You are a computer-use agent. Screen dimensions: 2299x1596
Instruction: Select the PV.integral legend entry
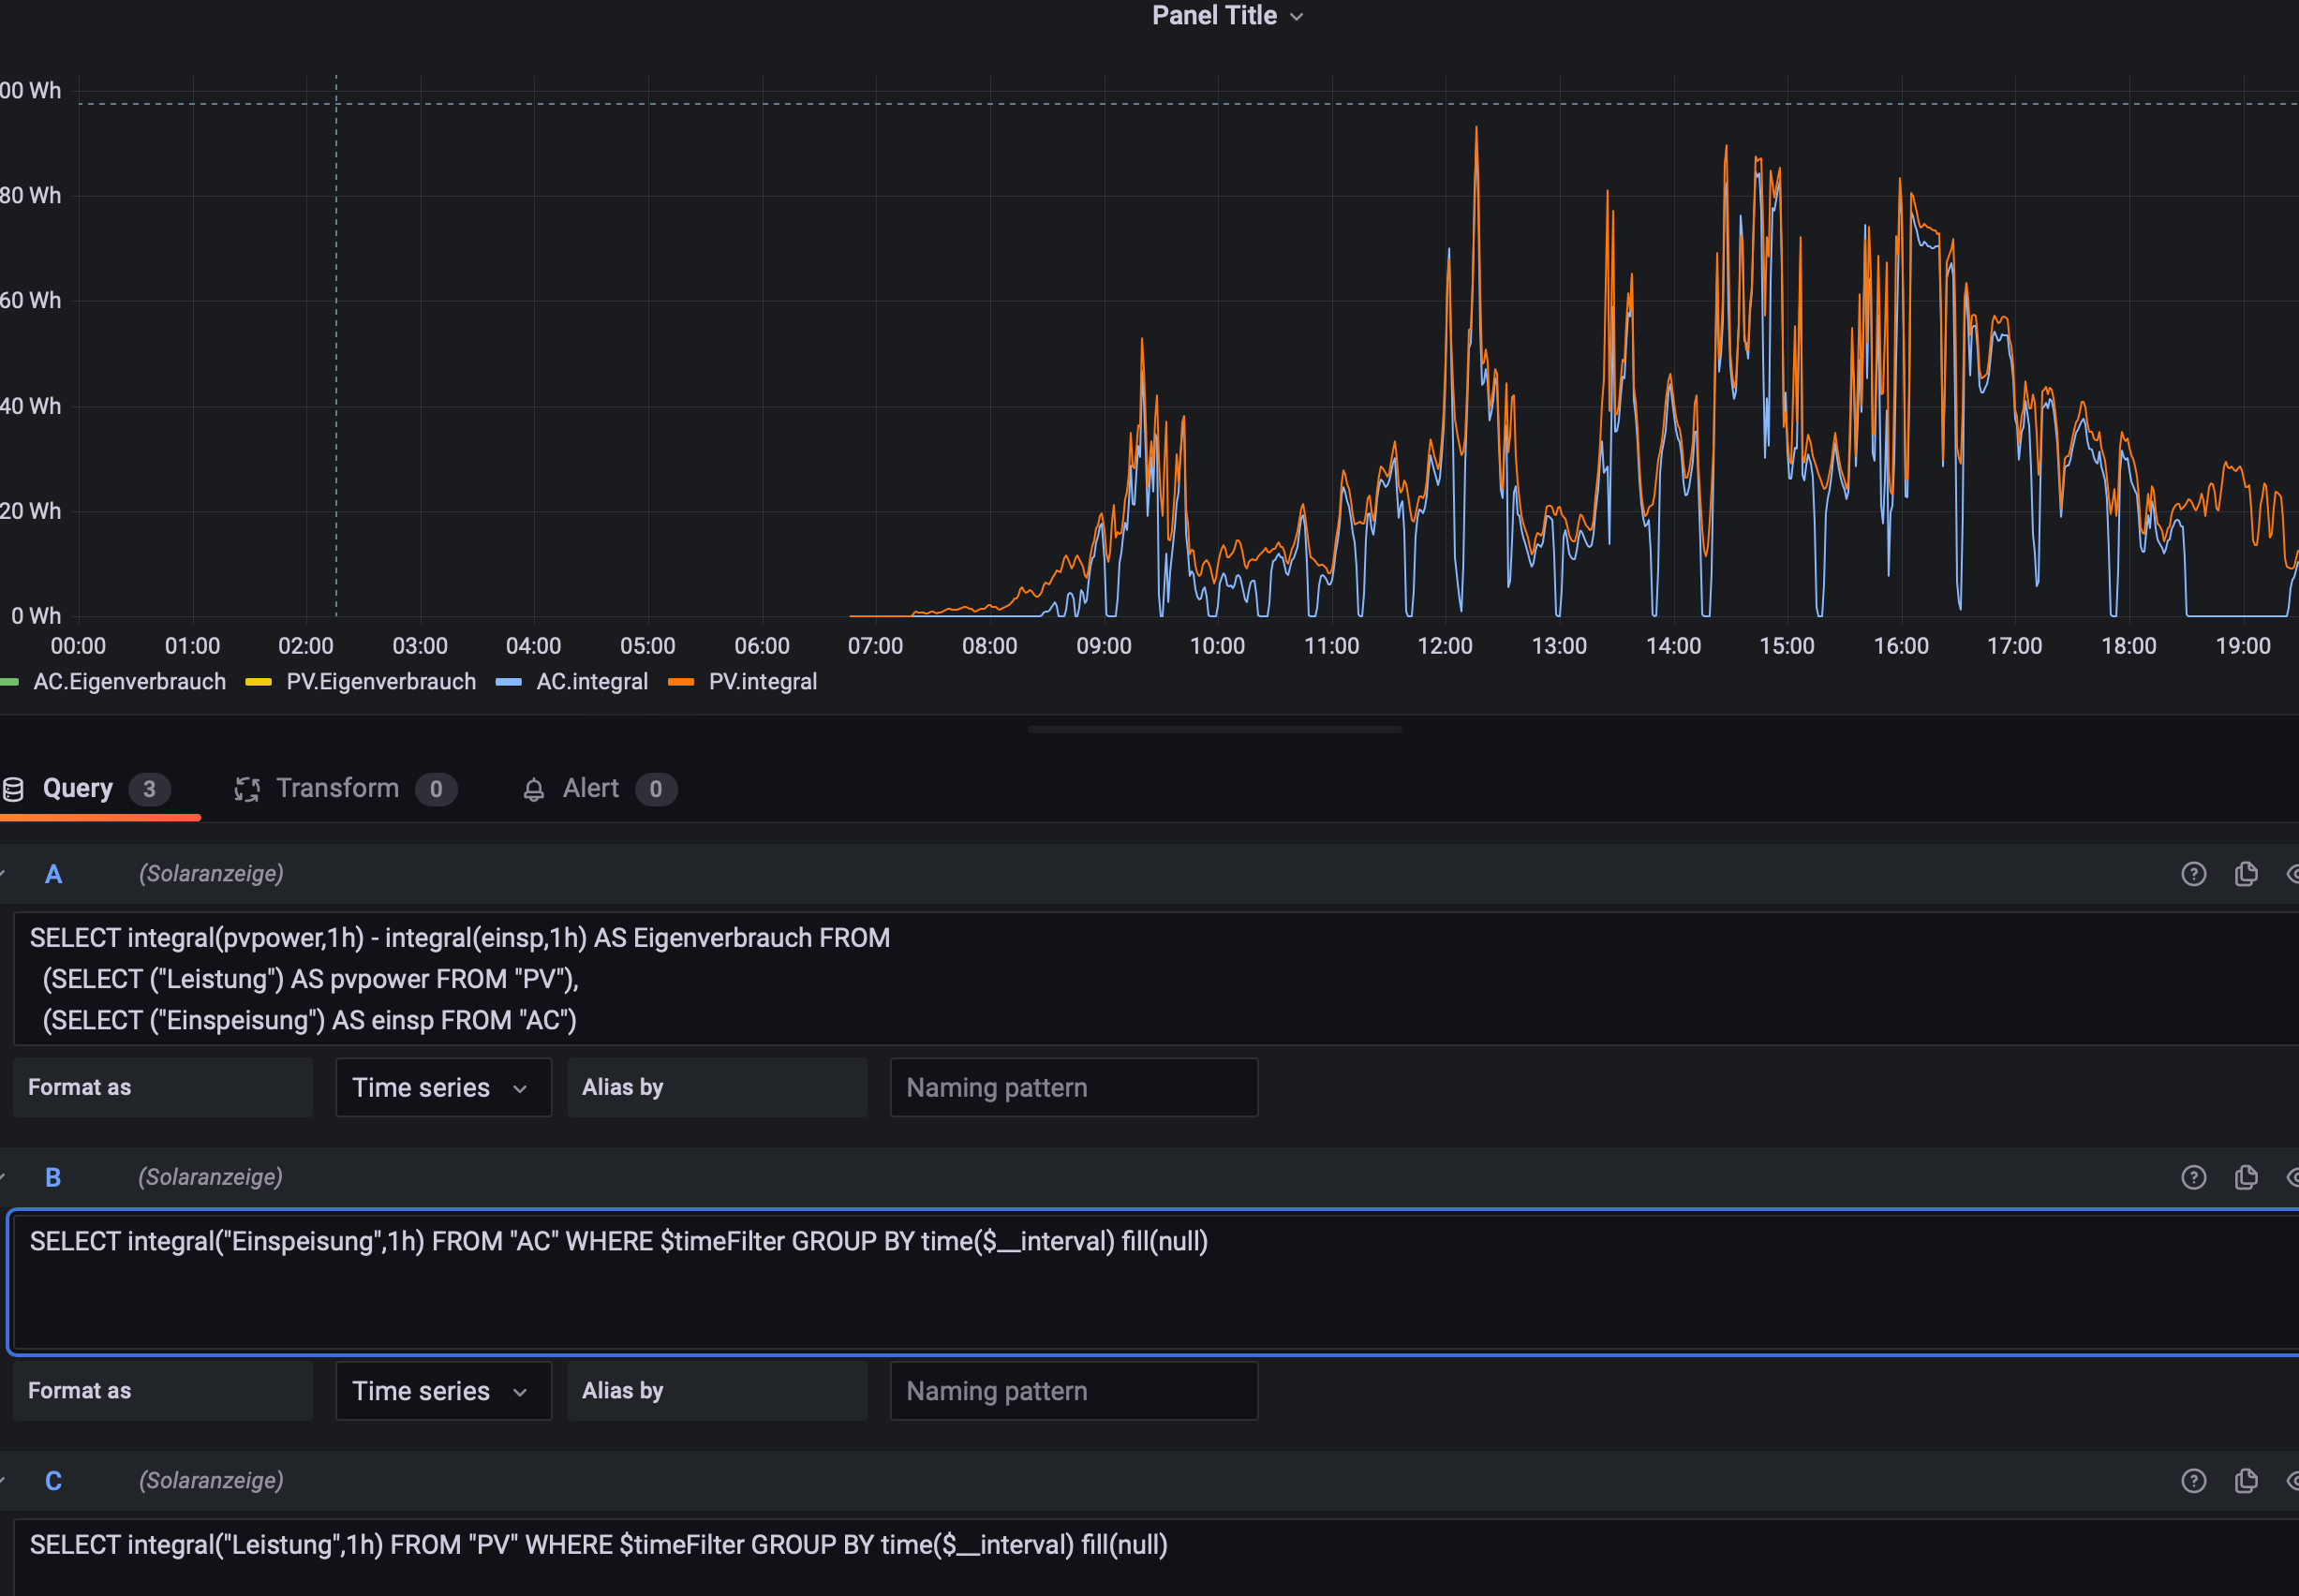(x=762, y=682)
